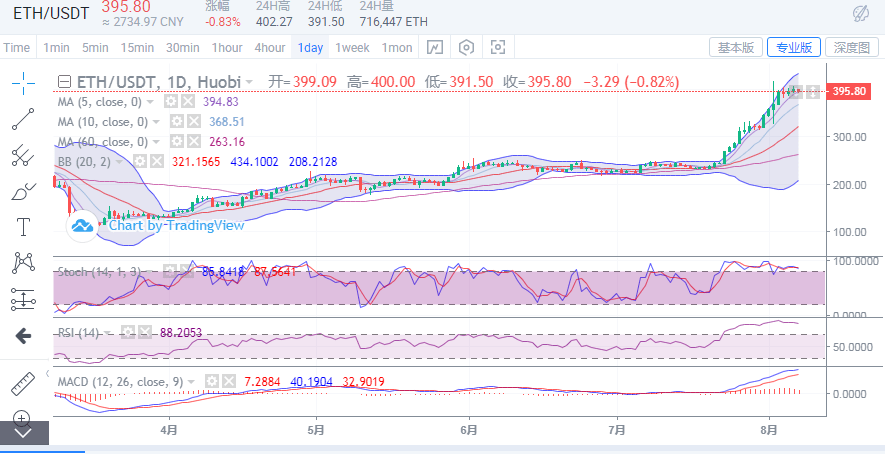This screenshot has width=885, height=454.
Task: Open the indicators chart icon in toolbar
Action: click(434, 47)
